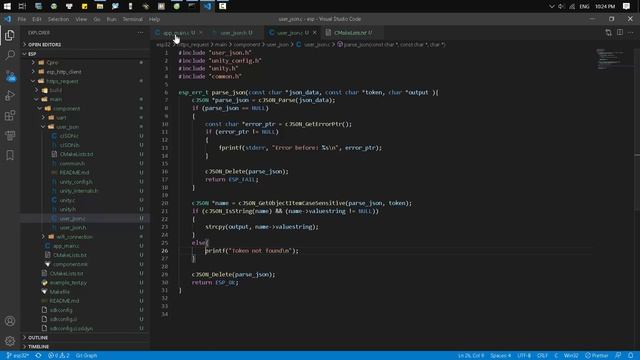Open the Terminal menu
The width and height of the screenshot is (640, 360).
[133, 19]
